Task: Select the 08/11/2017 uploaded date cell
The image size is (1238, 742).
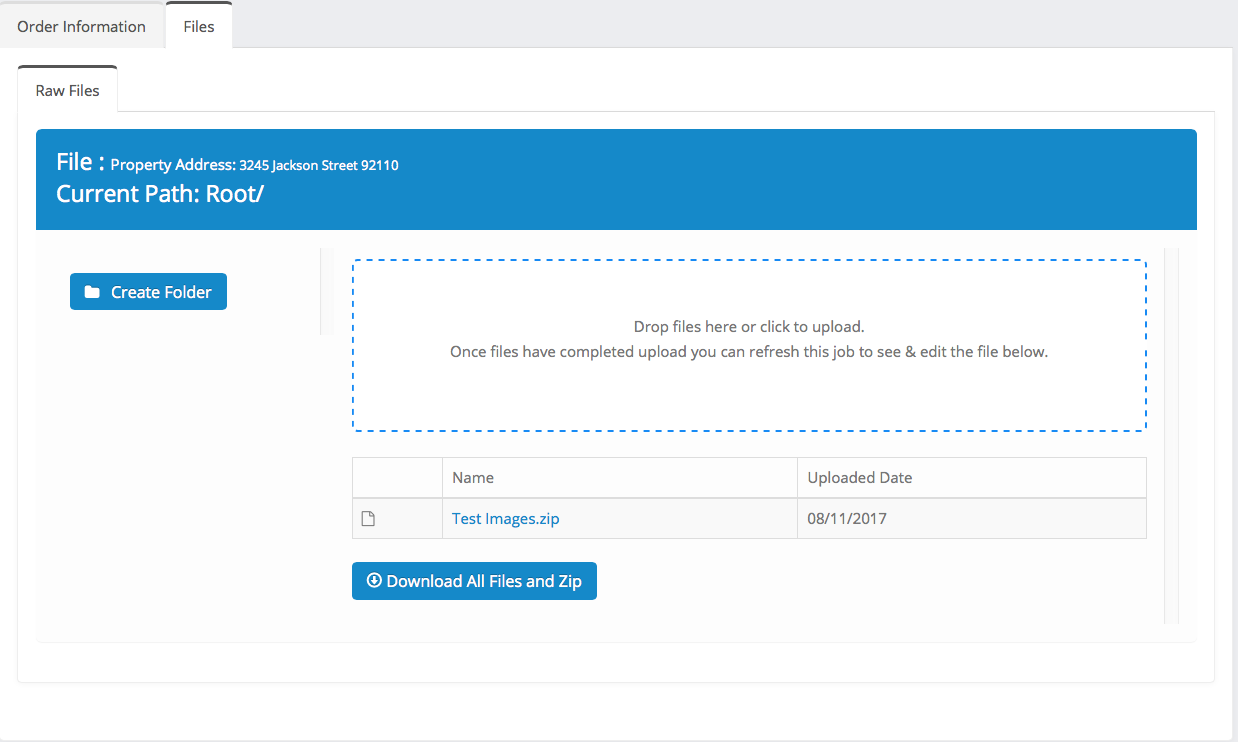Action: coord(972,519)
